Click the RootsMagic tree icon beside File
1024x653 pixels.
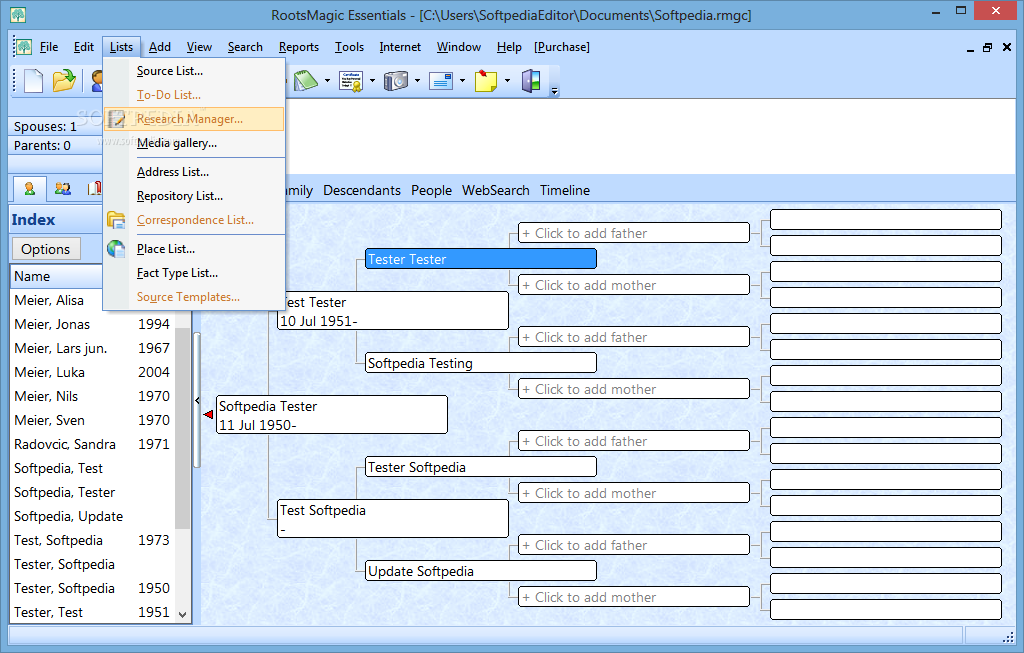coord(24,47)
